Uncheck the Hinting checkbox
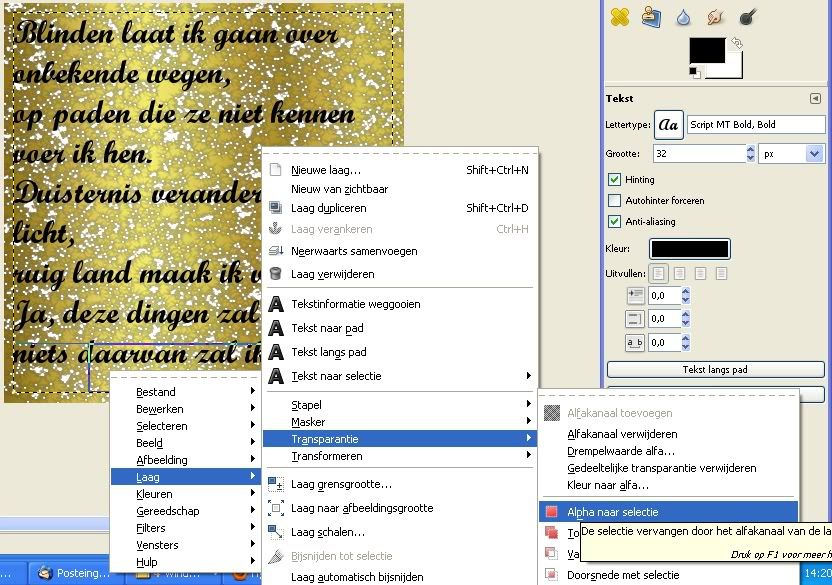The height and width of the screenshot is (585, 832). [x=615, y=180]
